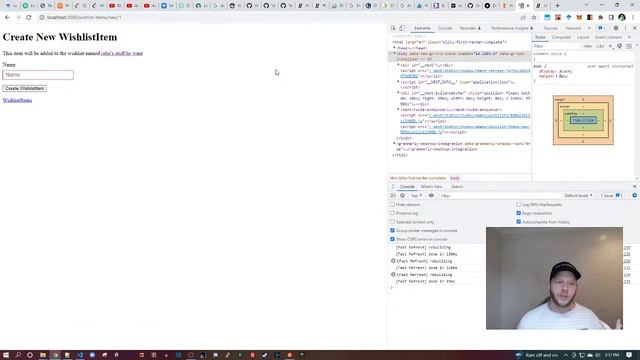The width and height of the screenshot is (640, 360).
Task: Enable the Preserve log checkbox
Action: pyautogui.click(x=392, y=213)
